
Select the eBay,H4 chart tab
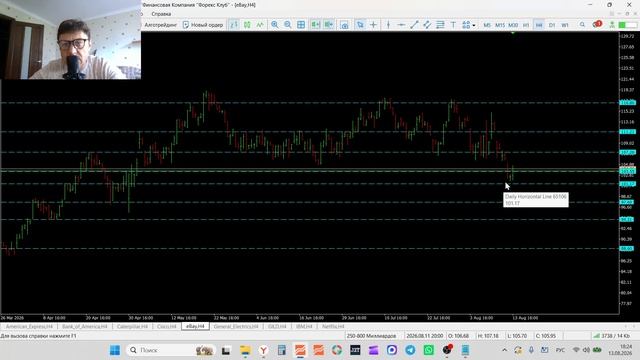195,327
